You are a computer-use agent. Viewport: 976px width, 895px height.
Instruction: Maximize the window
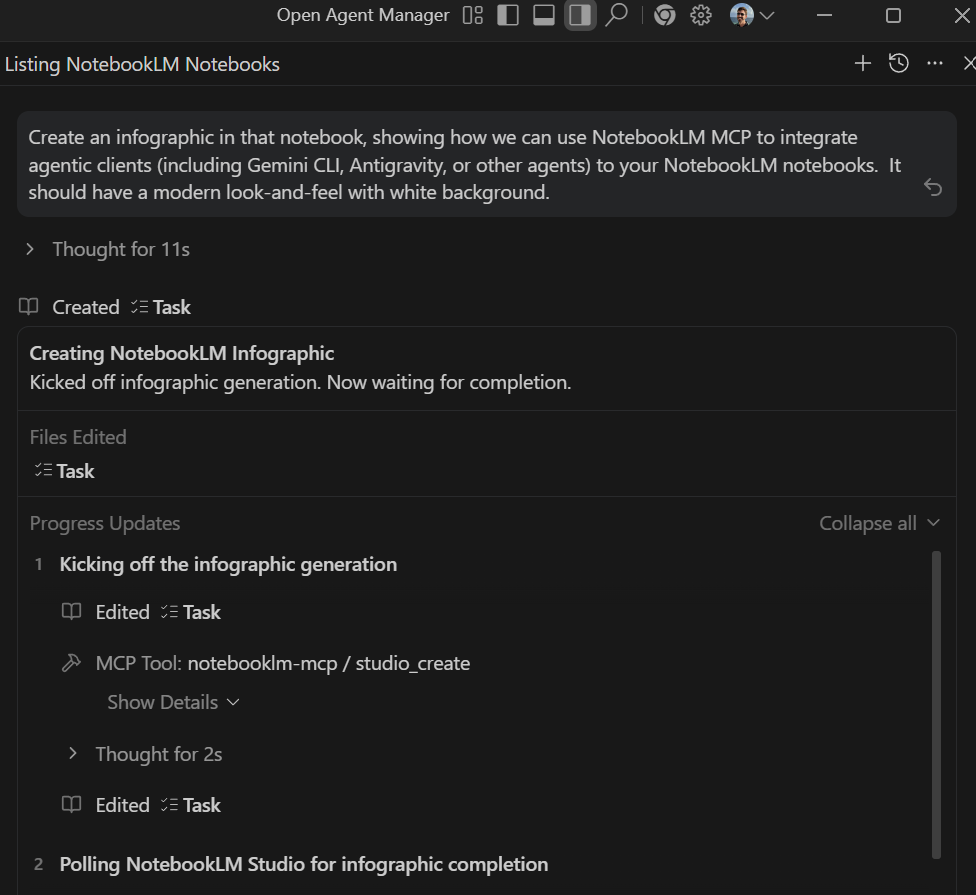point(893,15)
